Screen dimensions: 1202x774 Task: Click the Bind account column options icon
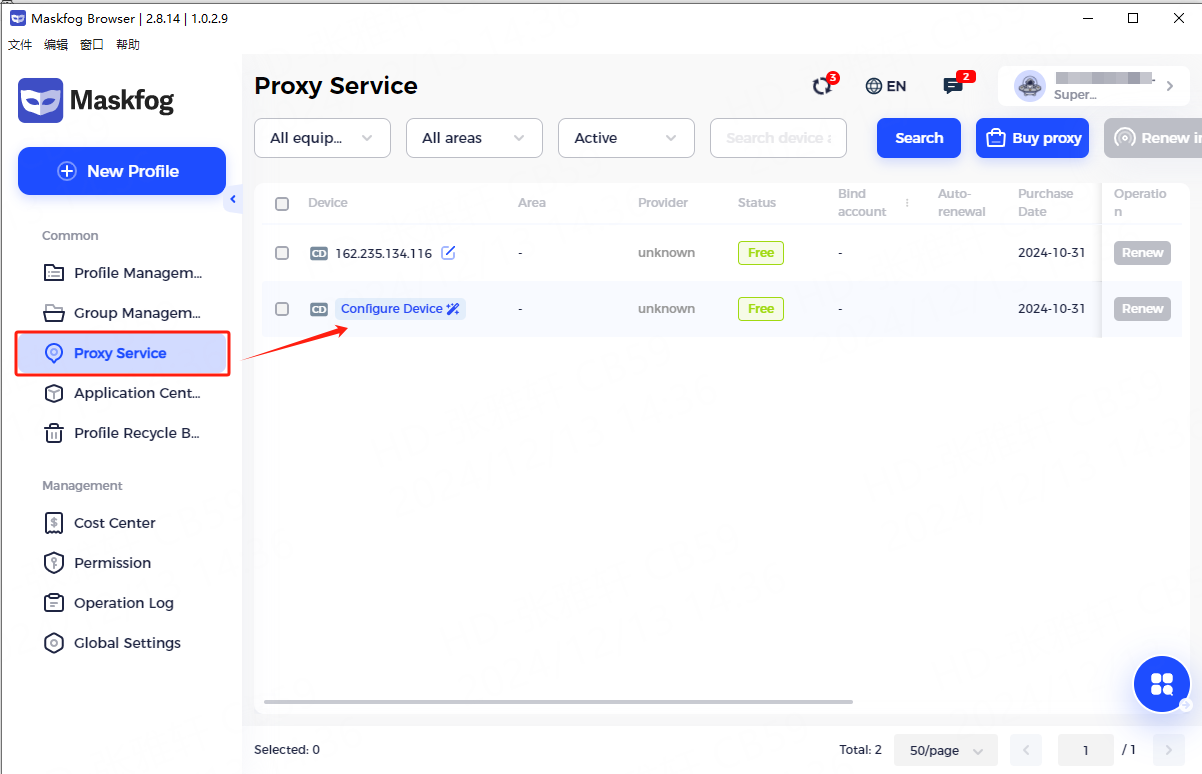[907, 203]
